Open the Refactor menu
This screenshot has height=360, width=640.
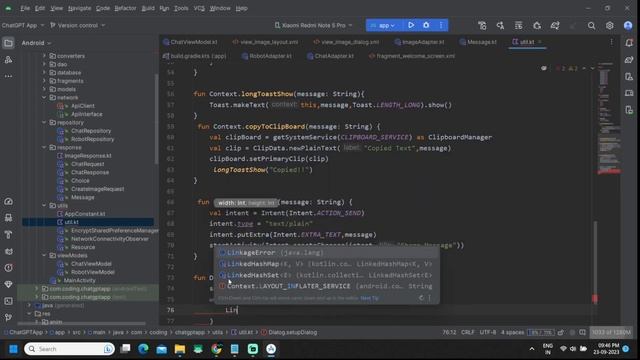coord(125,8)
